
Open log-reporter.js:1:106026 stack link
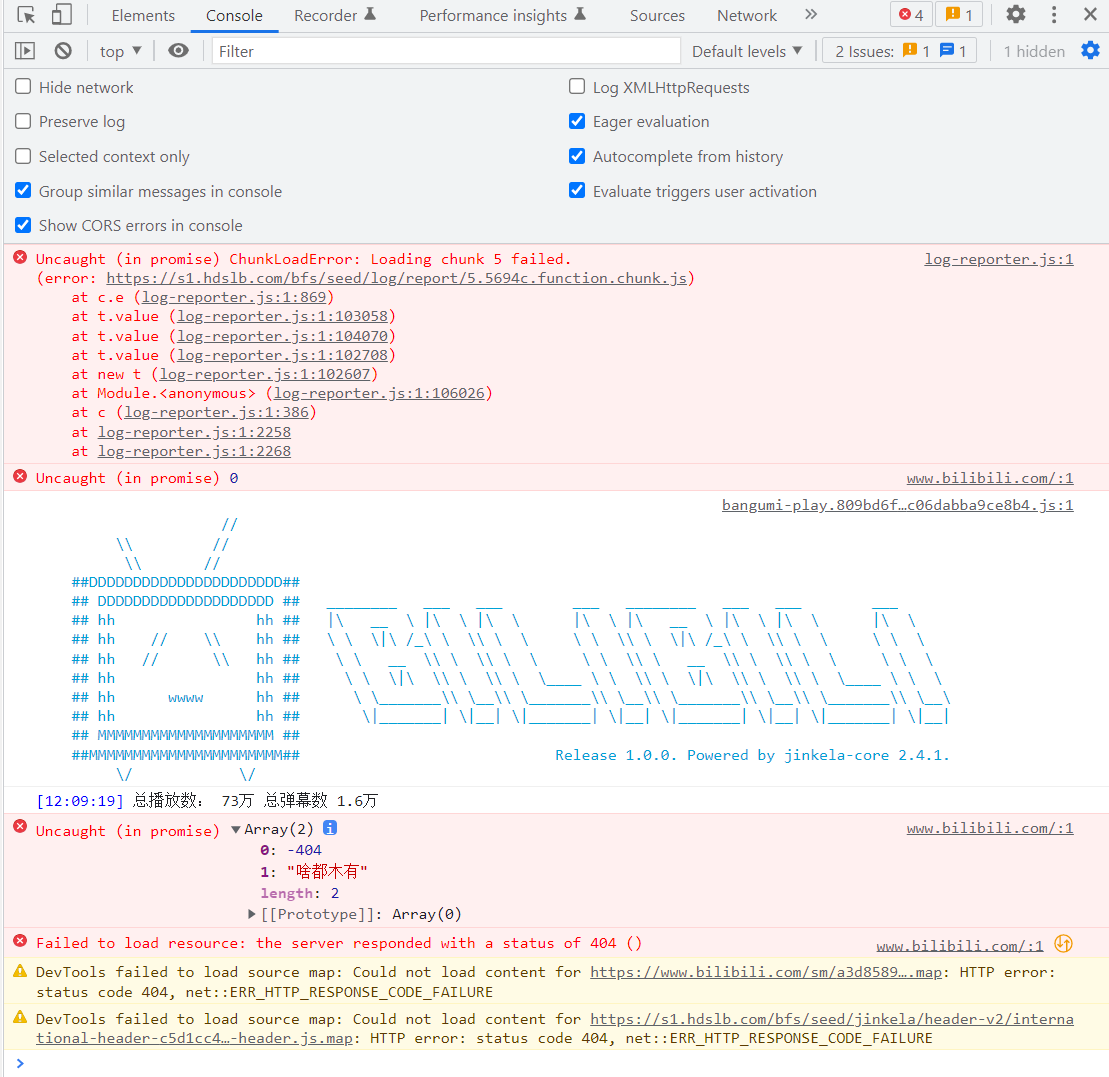click(379, 393)
